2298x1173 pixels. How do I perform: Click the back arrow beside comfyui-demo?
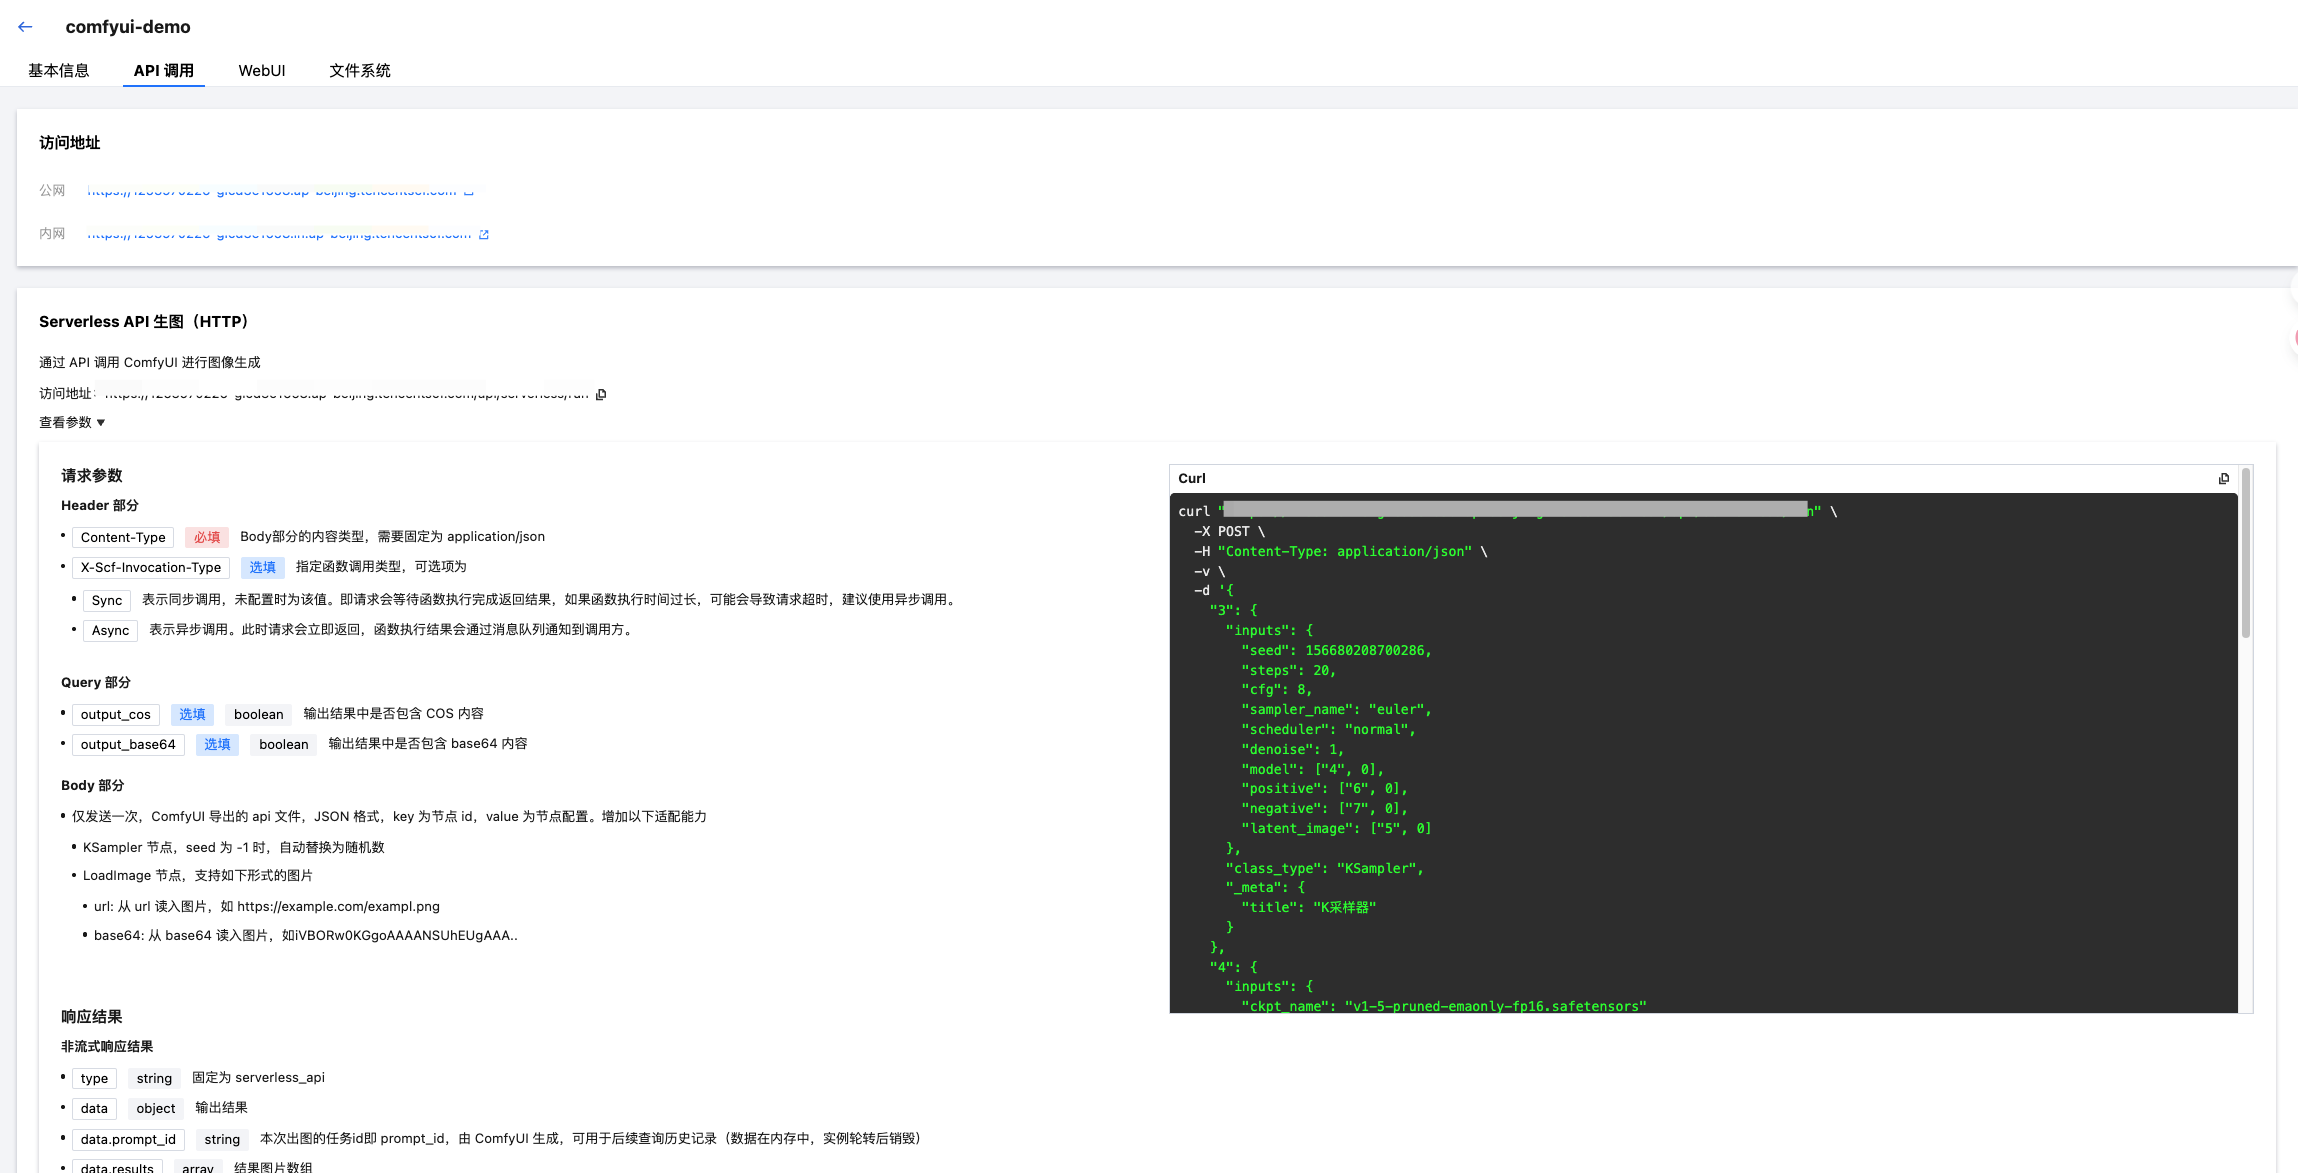coord(26,27)
